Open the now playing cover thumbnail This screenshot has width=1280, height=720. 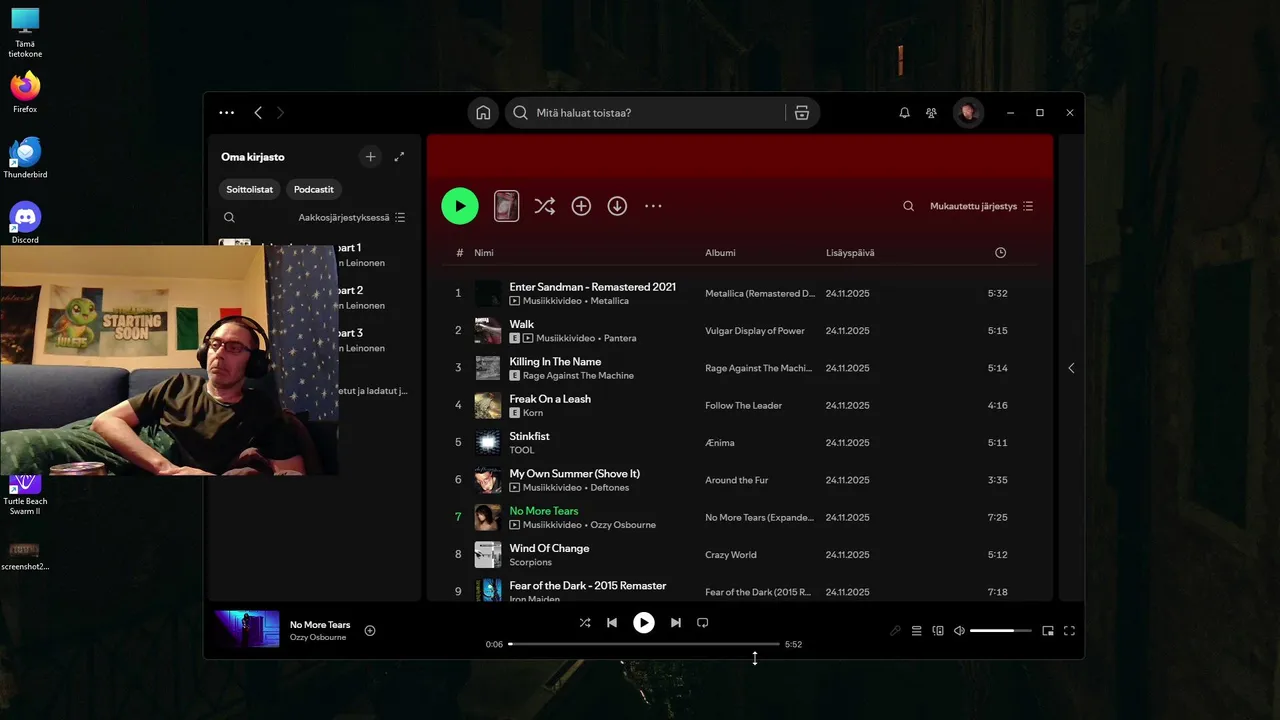click(x=247, y=630)
